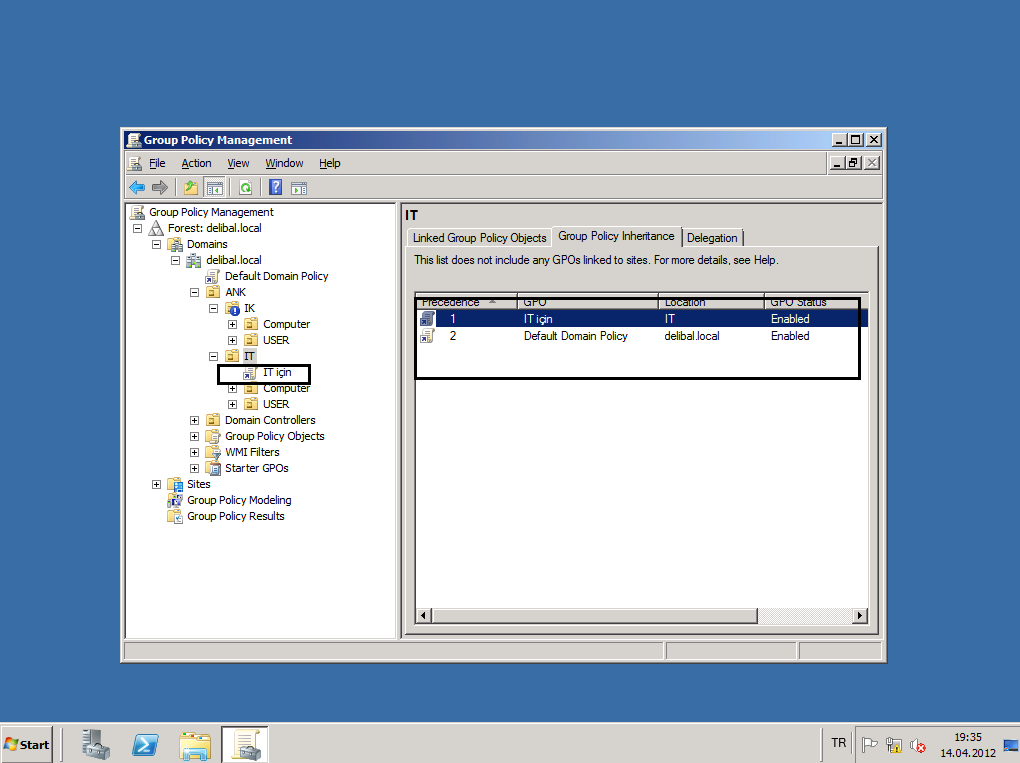Collapse the Forest: delibal.local node

tap(138, 228)
